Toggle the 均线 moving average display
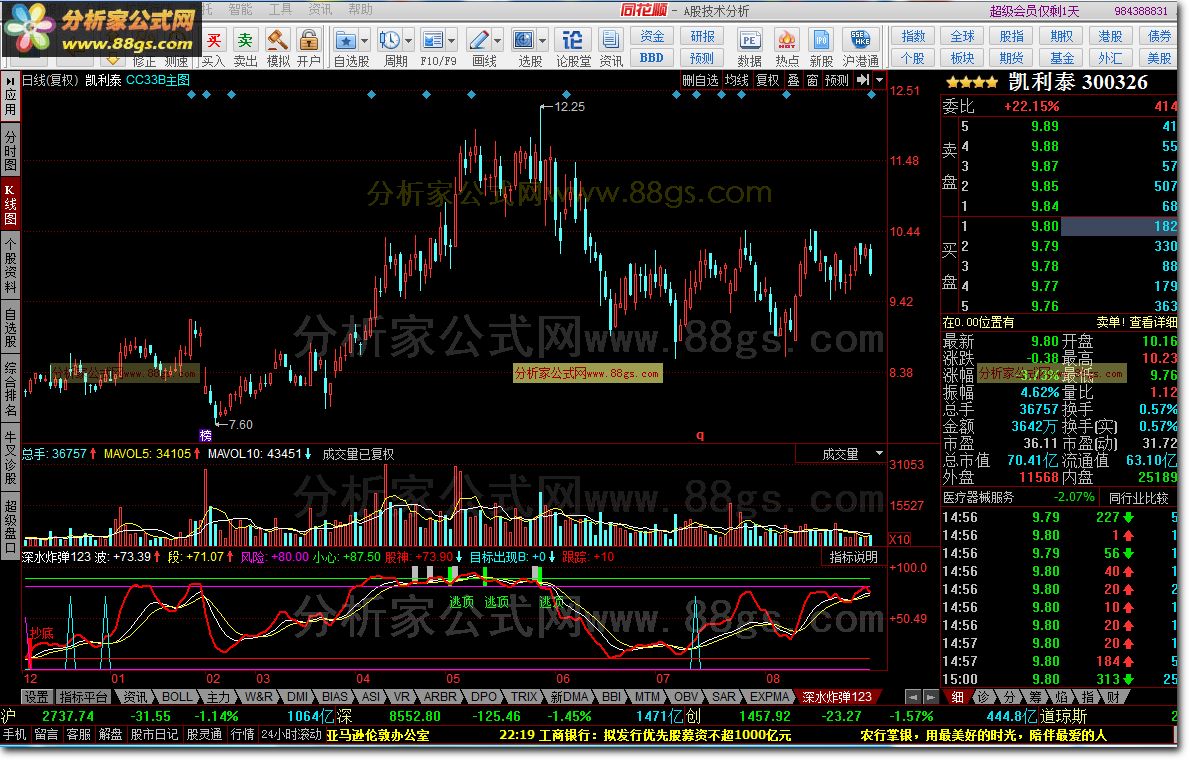 point(736,80)
